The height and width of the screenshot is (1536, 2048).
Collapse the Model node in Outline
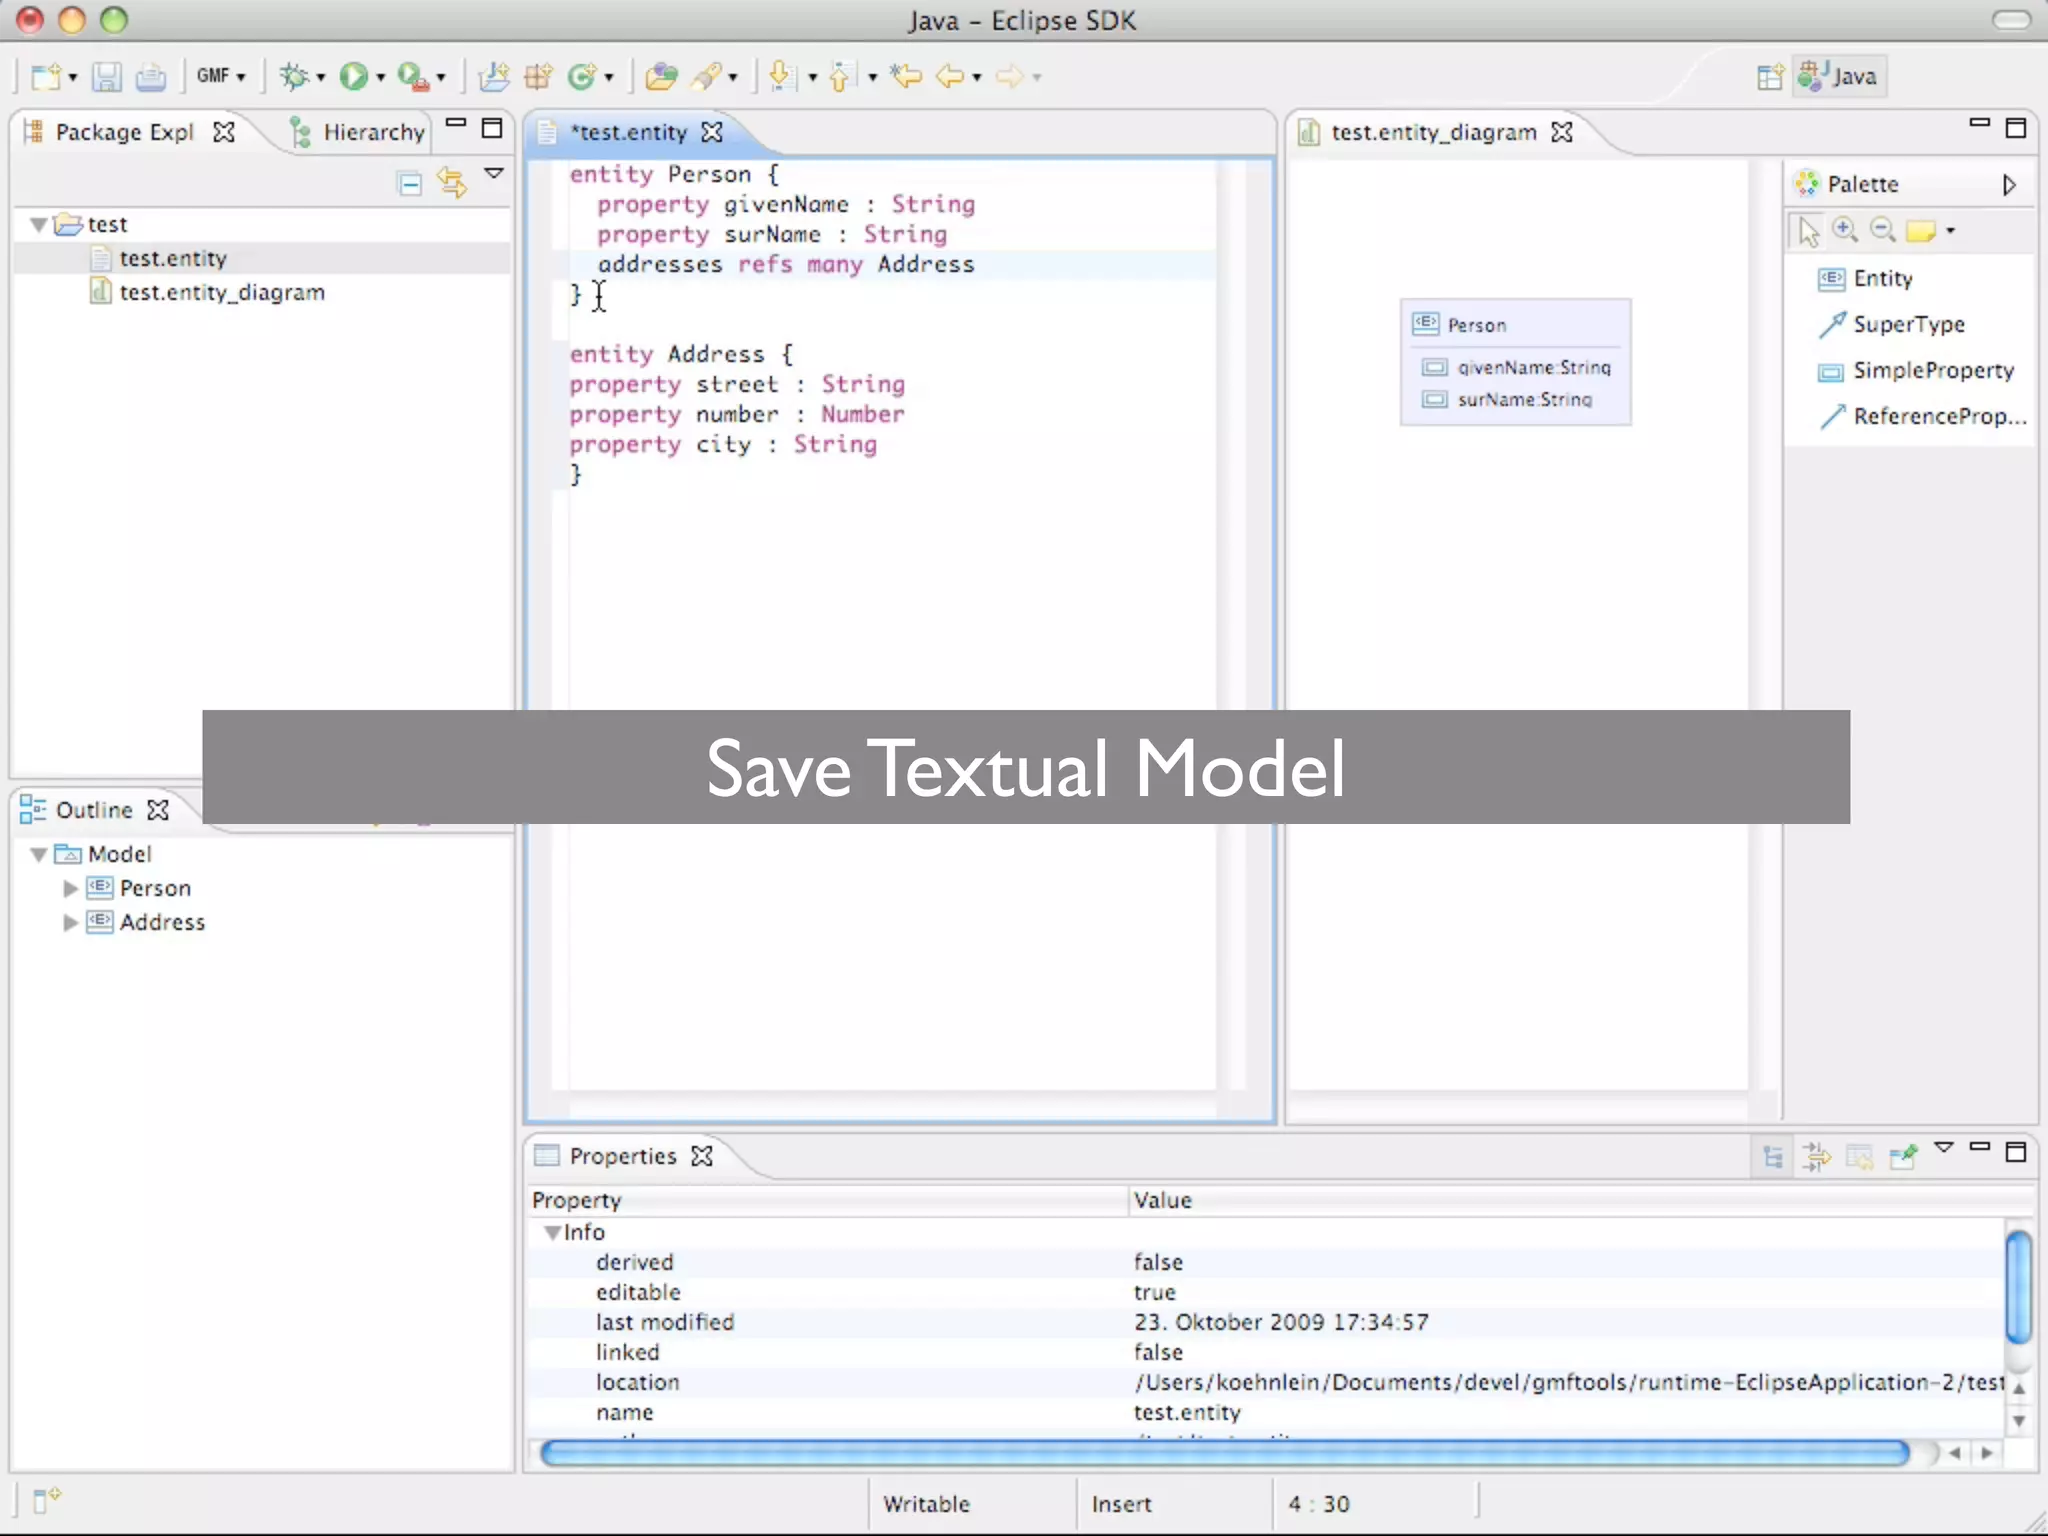[x=38, y=854]
